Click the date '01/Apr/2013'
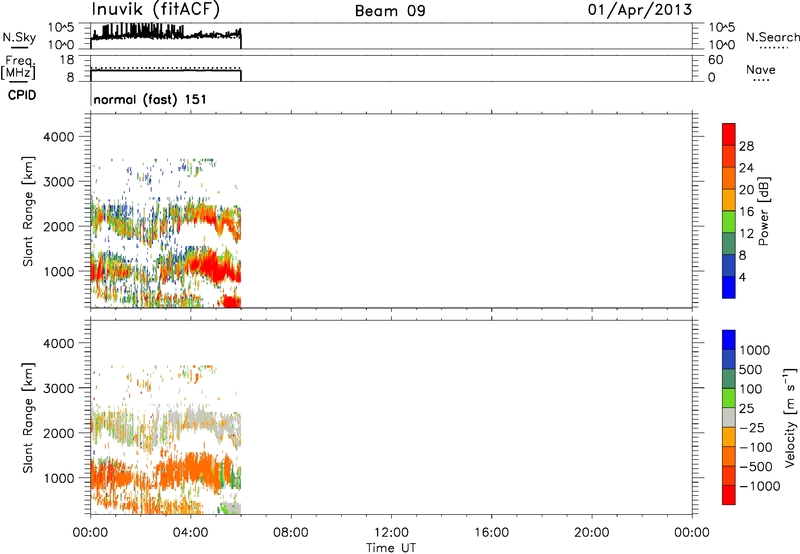Viewport: 800px width, 554px height. (640, 10)
